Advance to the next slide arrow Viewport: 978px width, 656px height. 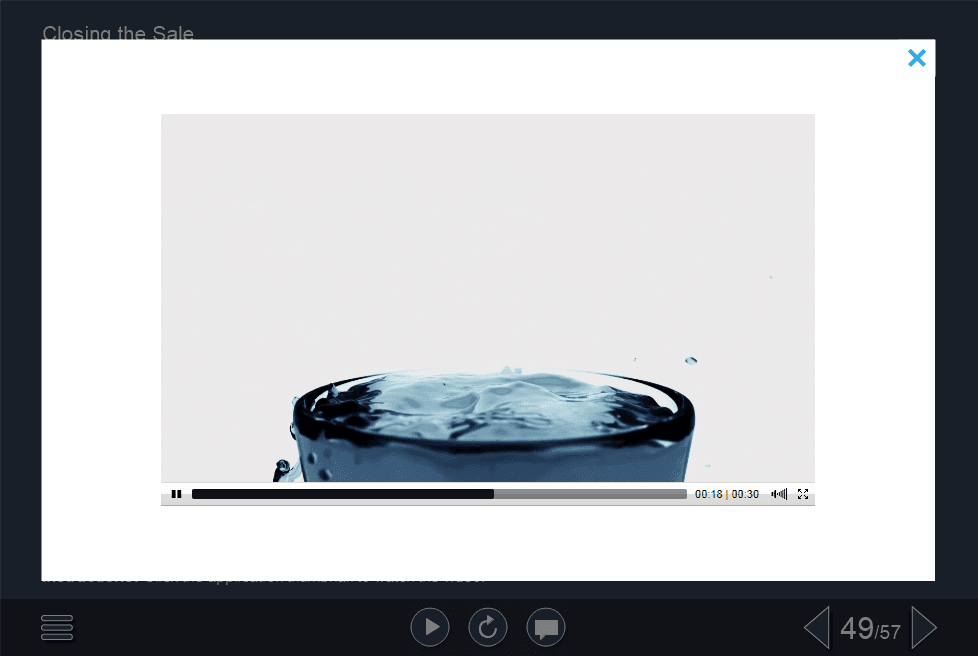924,628
